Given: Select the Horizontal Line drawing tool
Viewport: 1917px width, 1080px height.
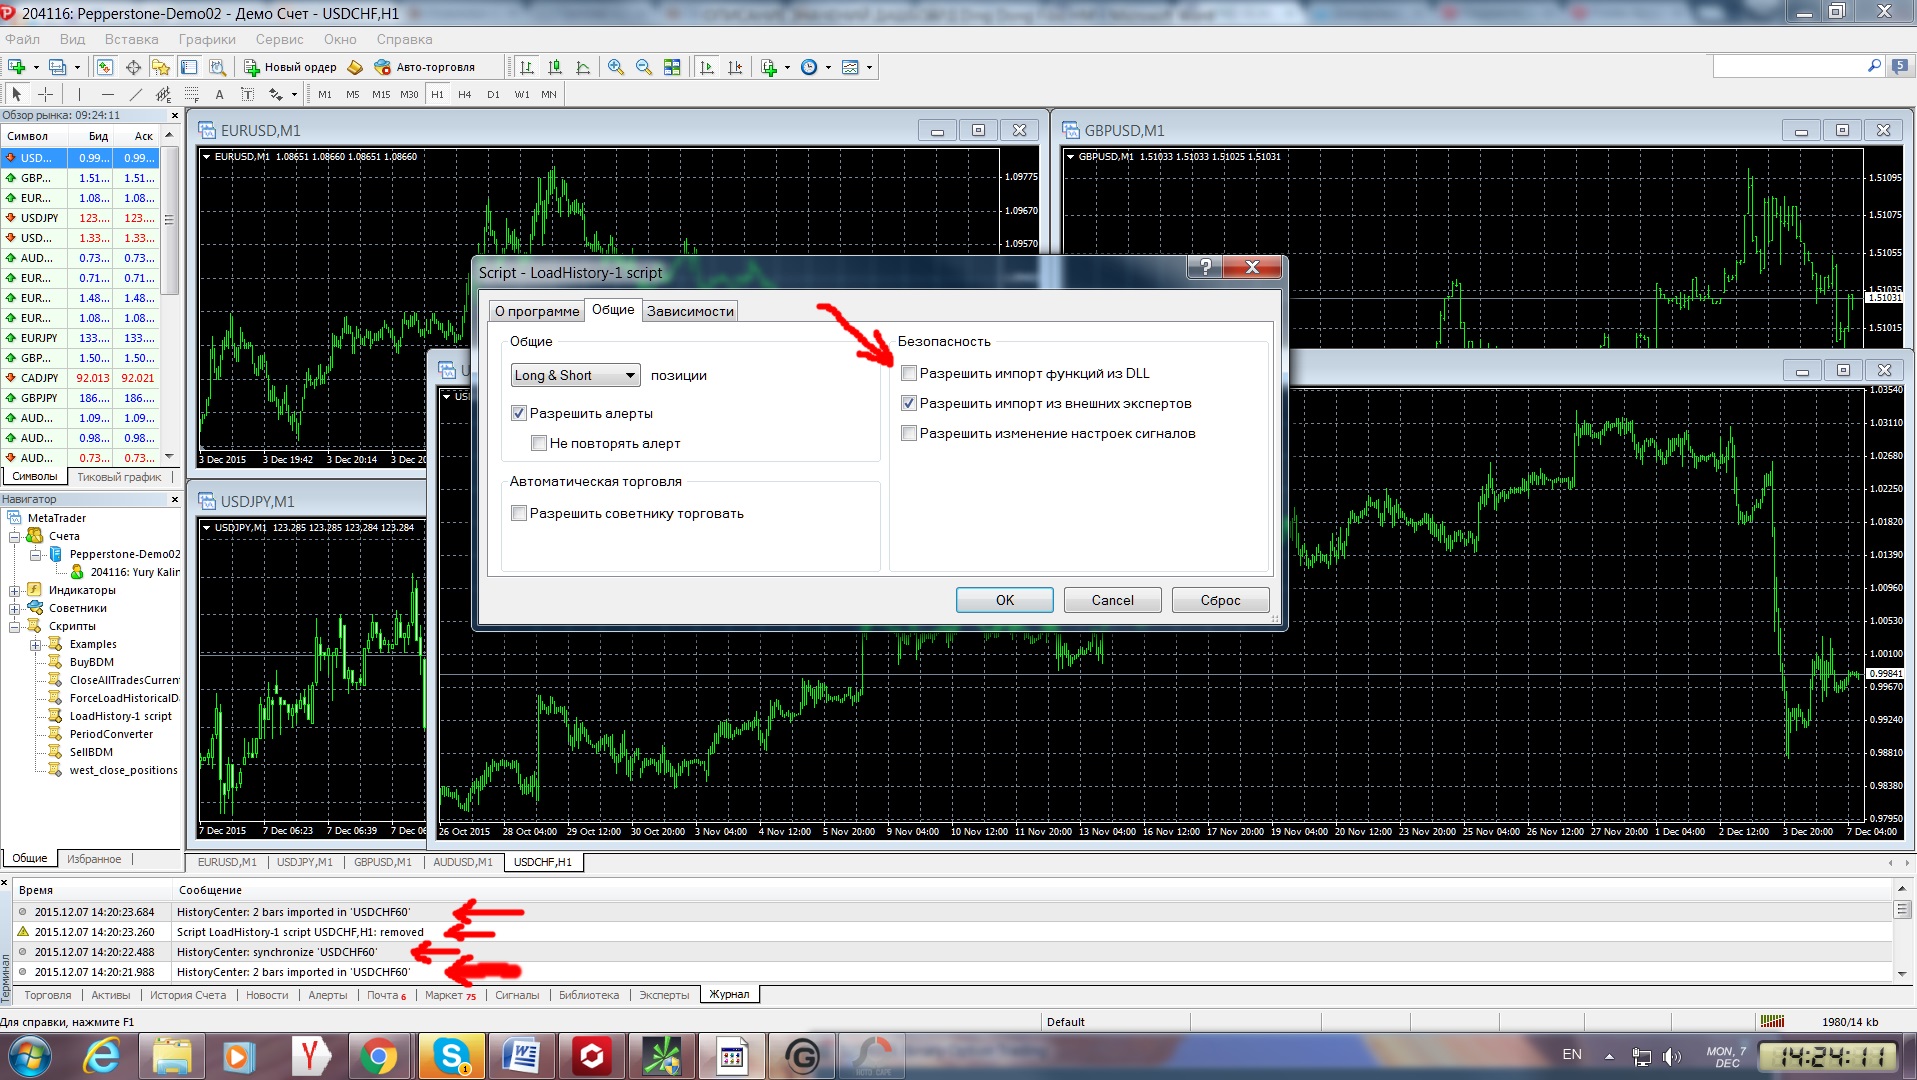Looking at the screenshot, I should pos(107,94).
